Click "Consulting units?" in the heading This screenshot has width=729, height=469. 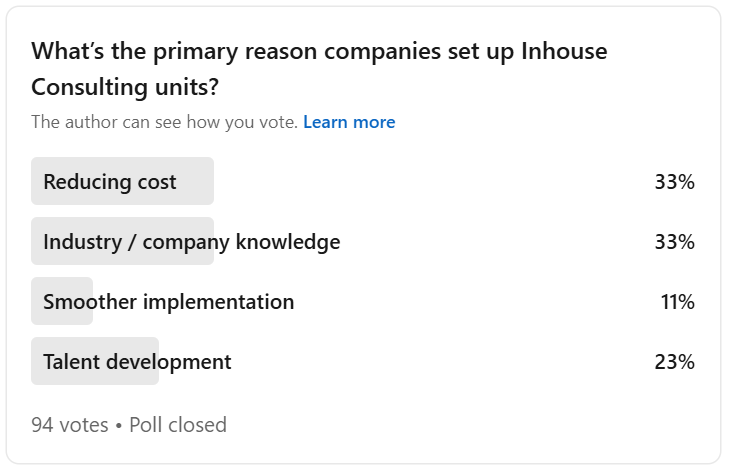pyautogui.click(x=125, y=87)
